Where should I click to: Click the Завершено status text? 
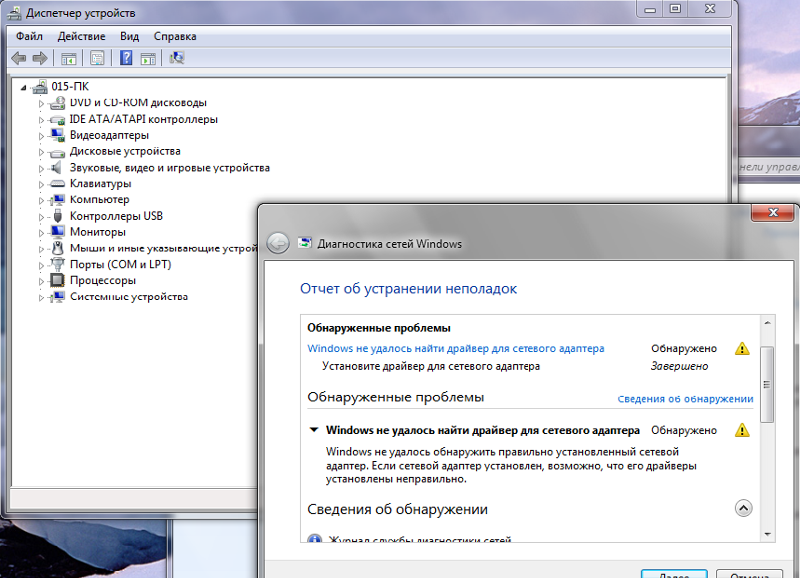coord(679,366)
